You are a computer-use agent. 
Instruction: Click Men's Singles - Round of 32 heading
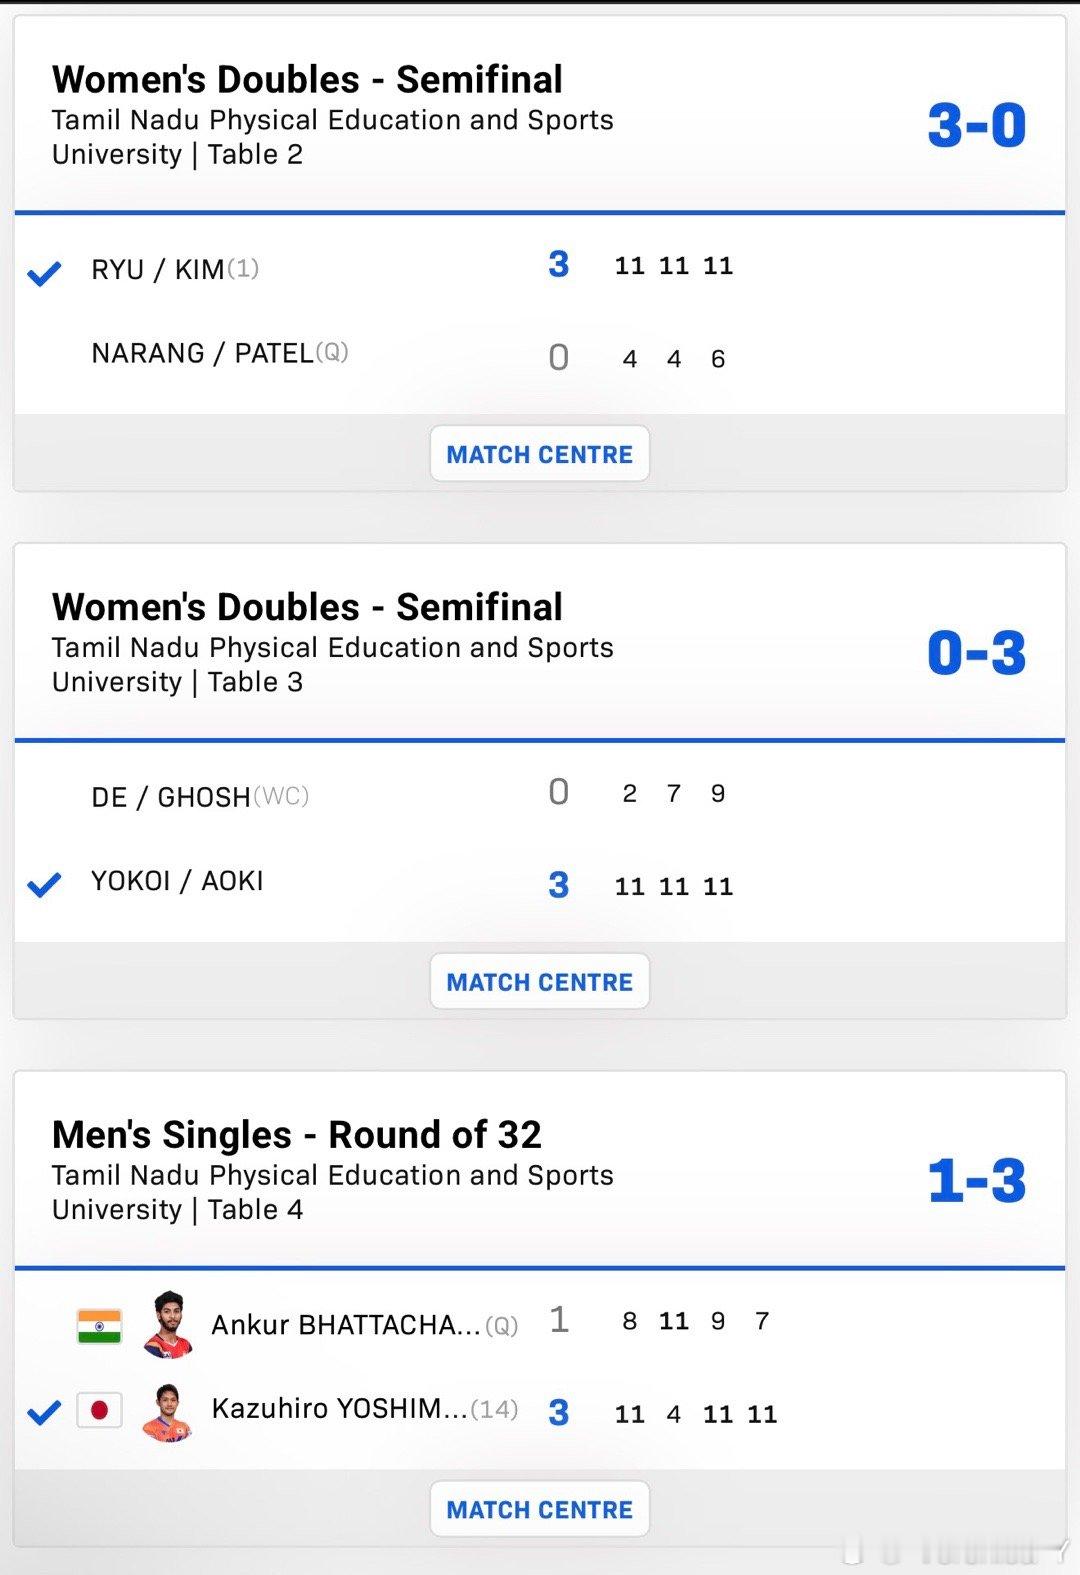point(296,1135)
